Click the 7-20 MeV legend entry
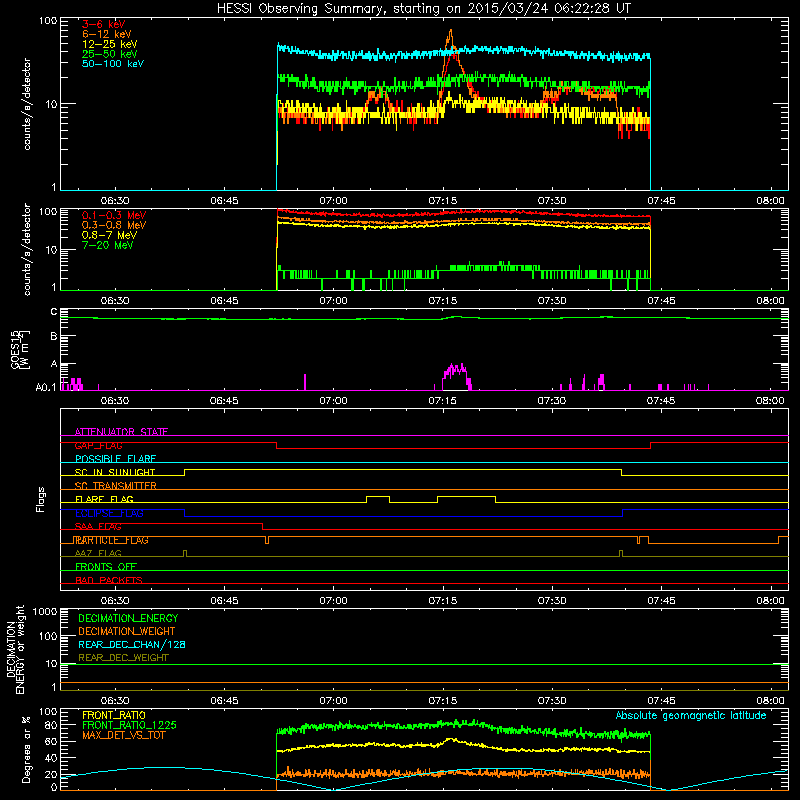 pos(107,245)
